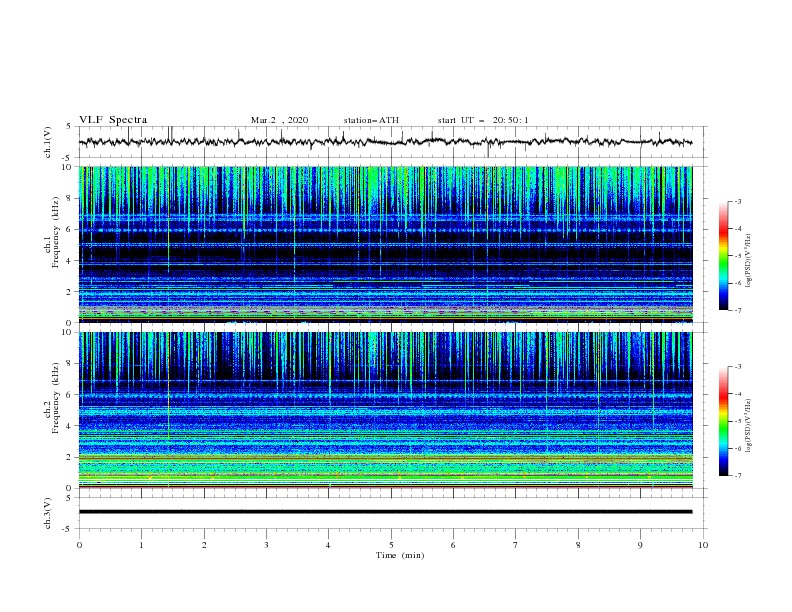Click the ch.1 color bar "log(PSD)(V²/Hz)" label
The height and width of the screenshot is (612, 792).
(x=749, y=261)
